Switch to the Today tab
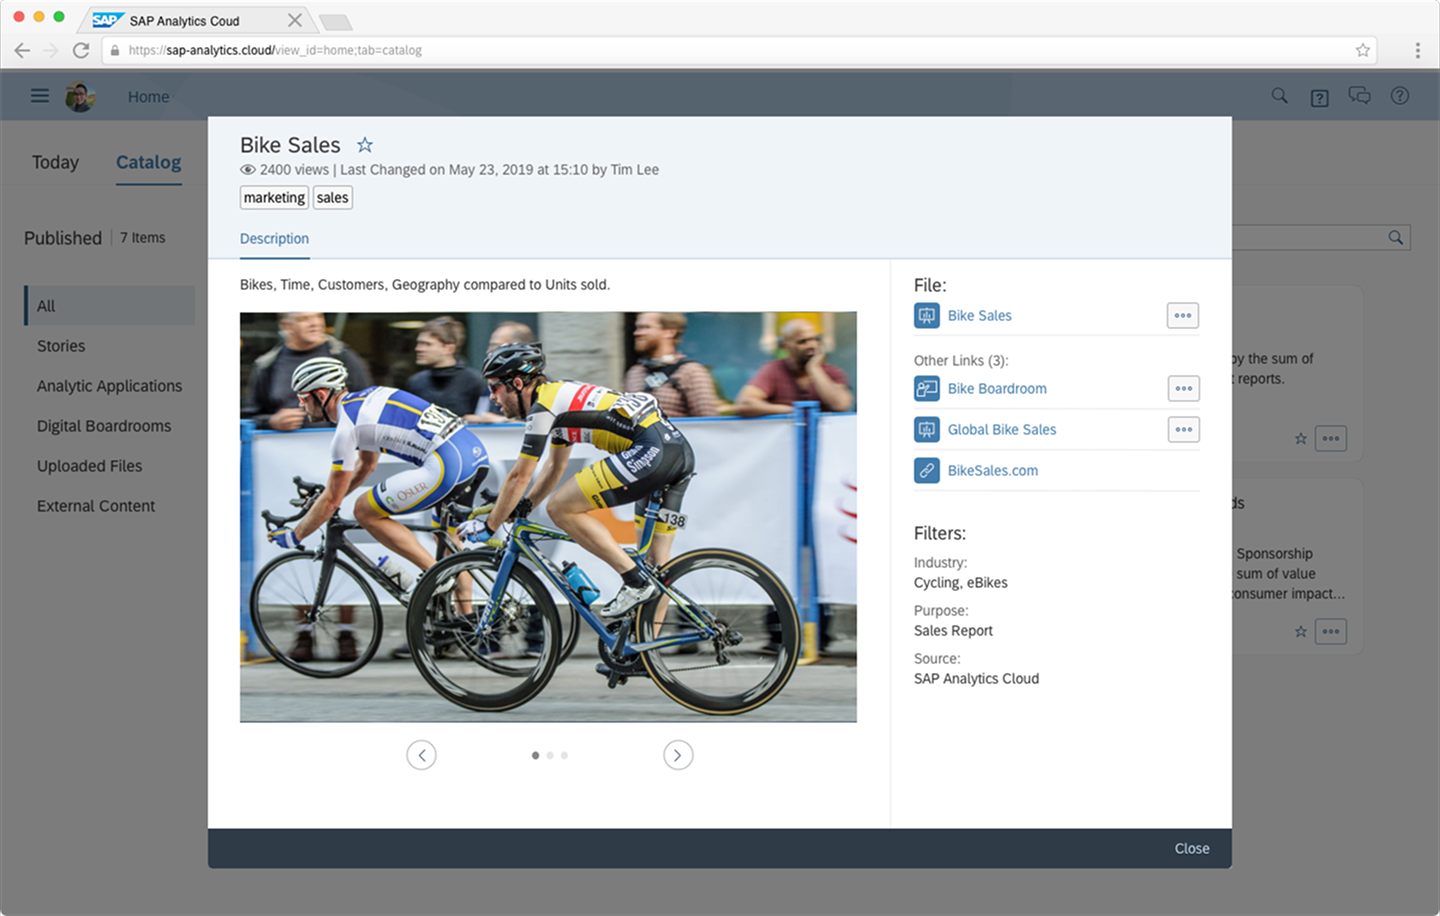The width and height of the screenshot is (1440, 916). pos(55,162)
